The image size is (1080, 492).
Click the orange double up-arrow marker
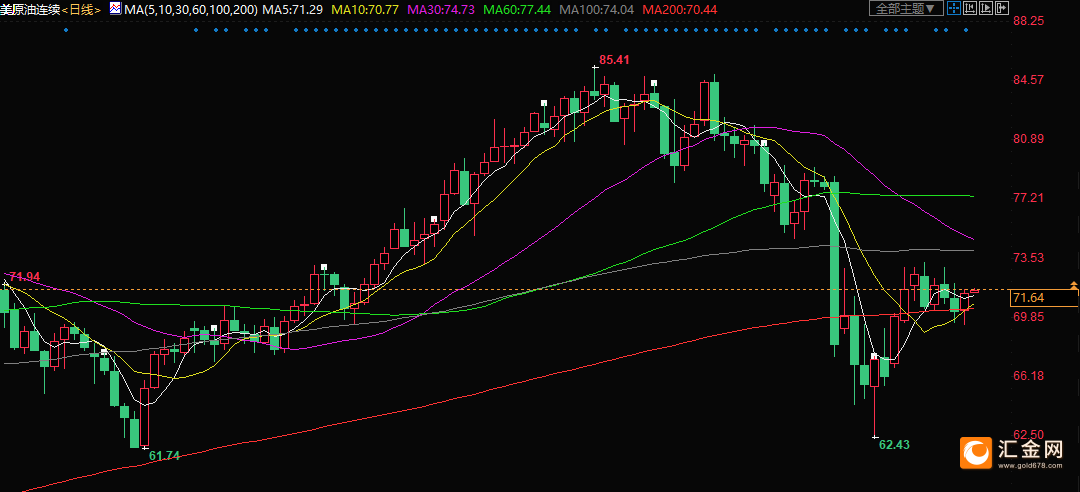[x=1074, y=285]
